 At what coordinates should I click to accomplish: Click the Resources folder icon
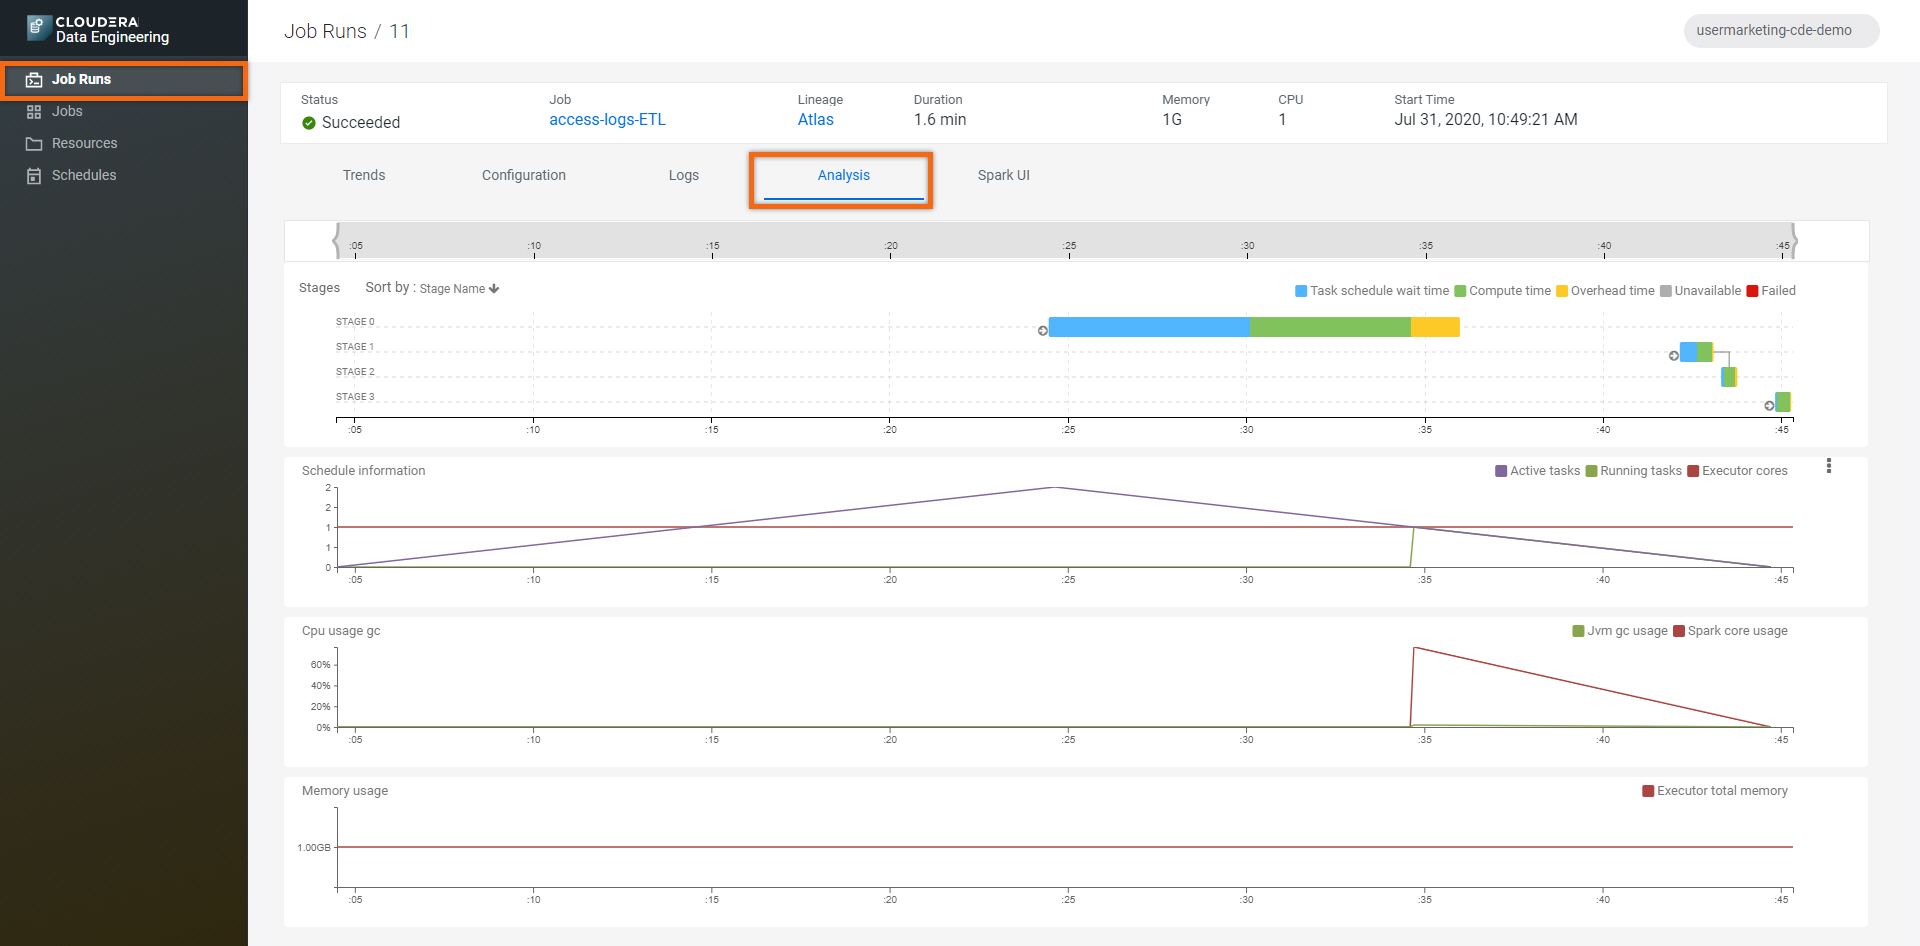coord(34,144)
